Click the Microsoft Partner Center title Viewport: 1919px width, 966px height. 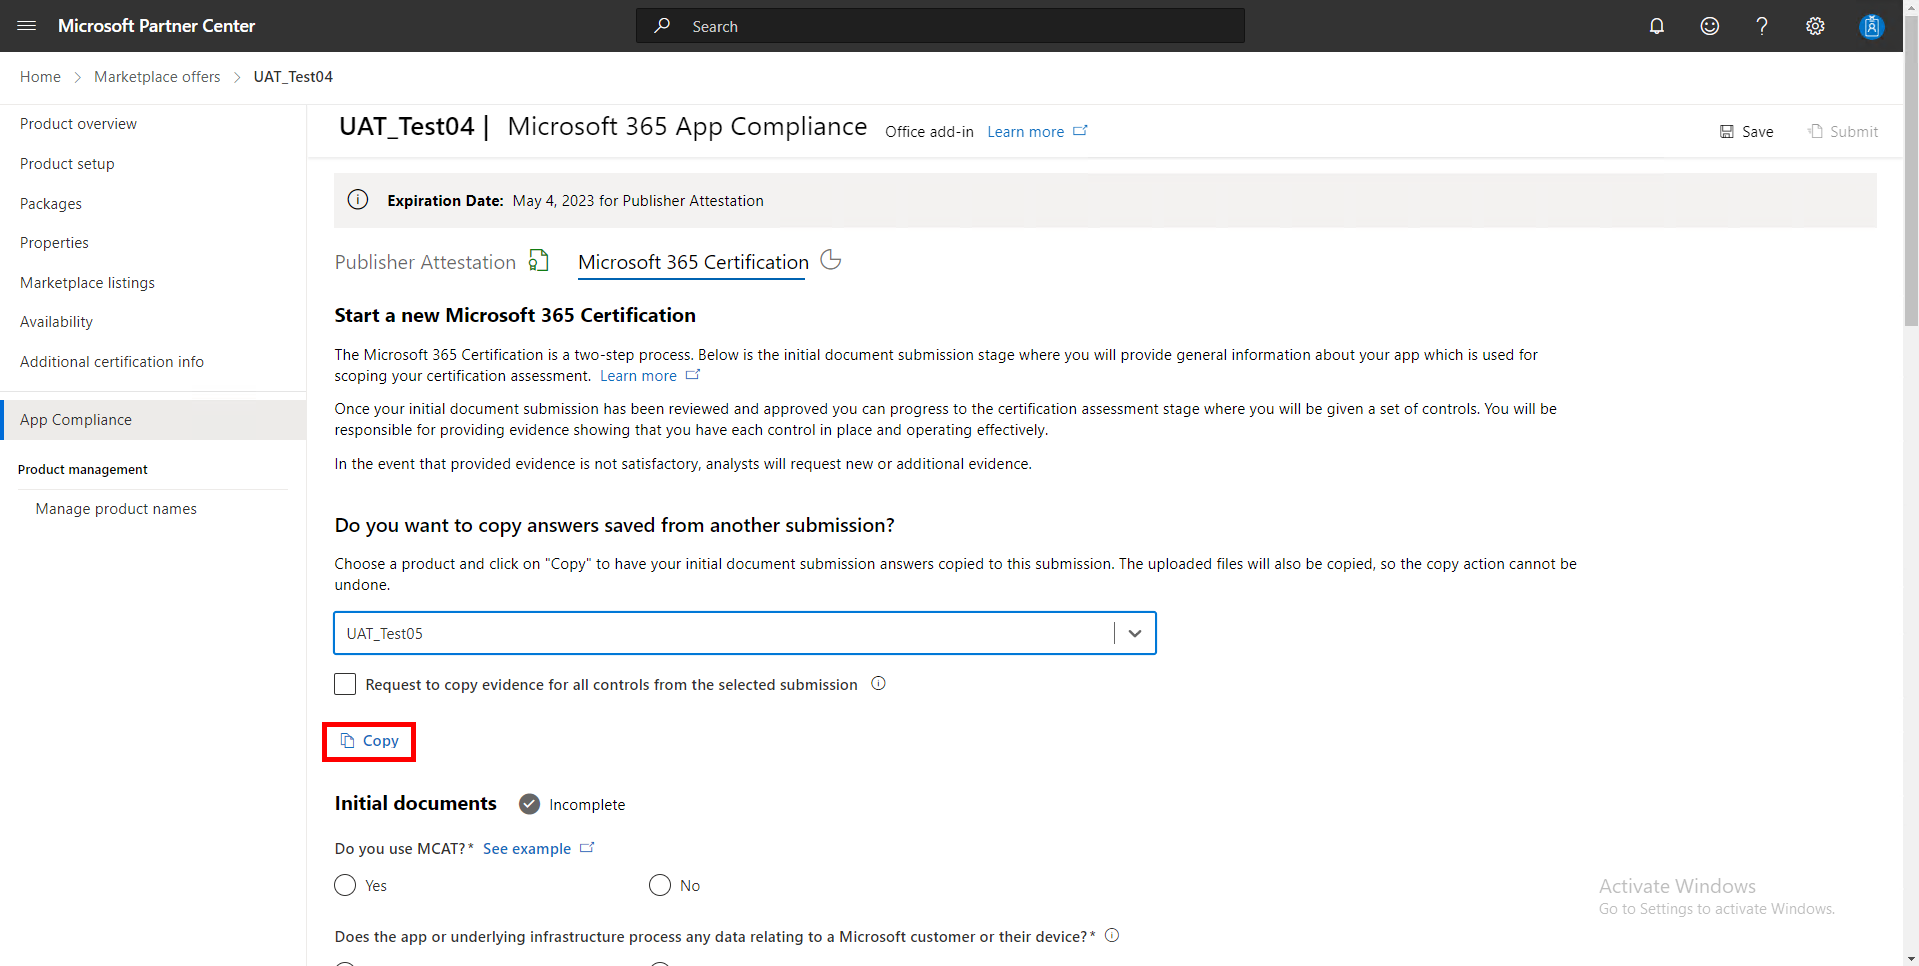[156, 26]
